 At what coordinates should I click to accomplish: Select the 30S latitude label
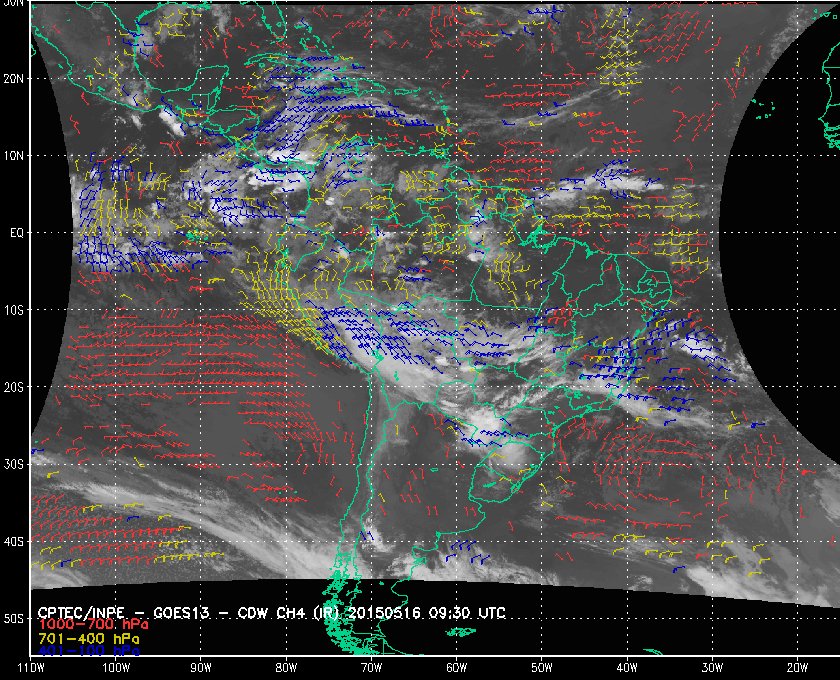coord(13,464)
